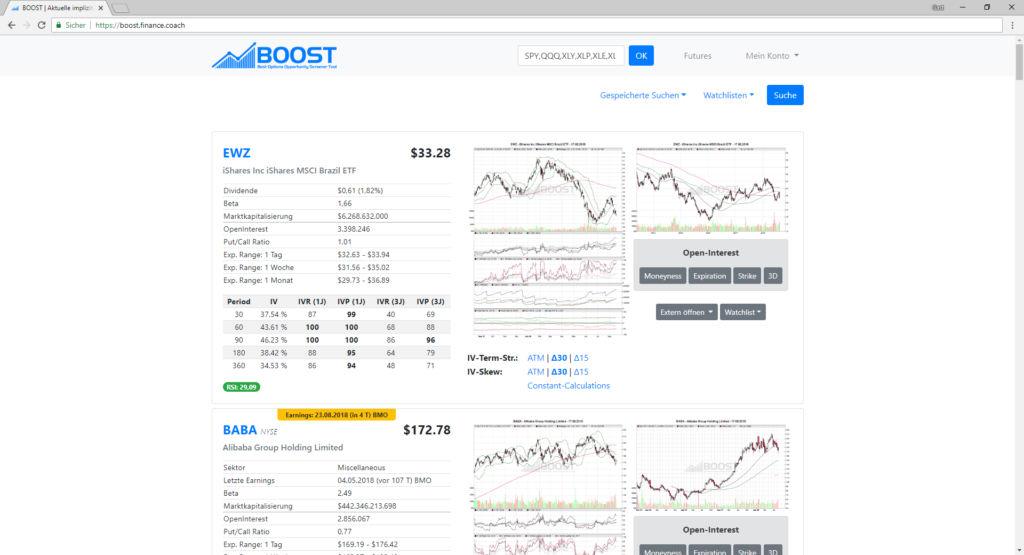Click the EWZ Marktkapitalisierung value $6.268.632.000
This screenshot has height=555, width=1024.
[362, 216]
